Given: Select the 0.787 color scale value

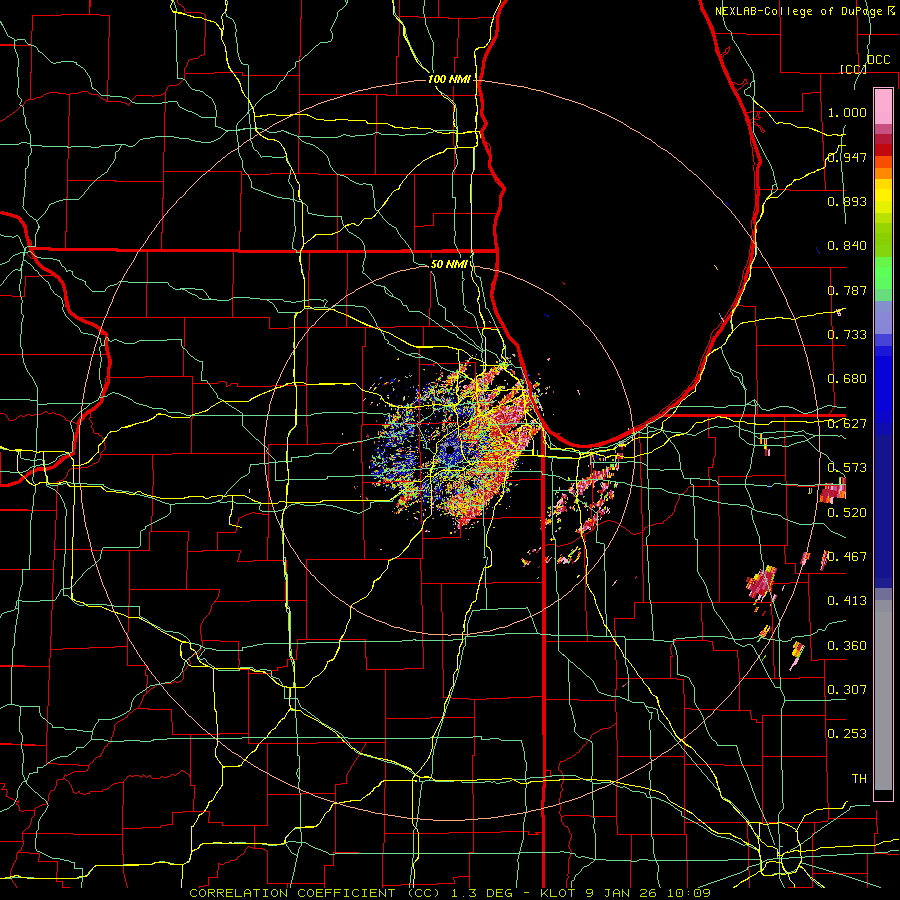Looking at the screenshot, I should pyautogui.click(x=847, y=290).
